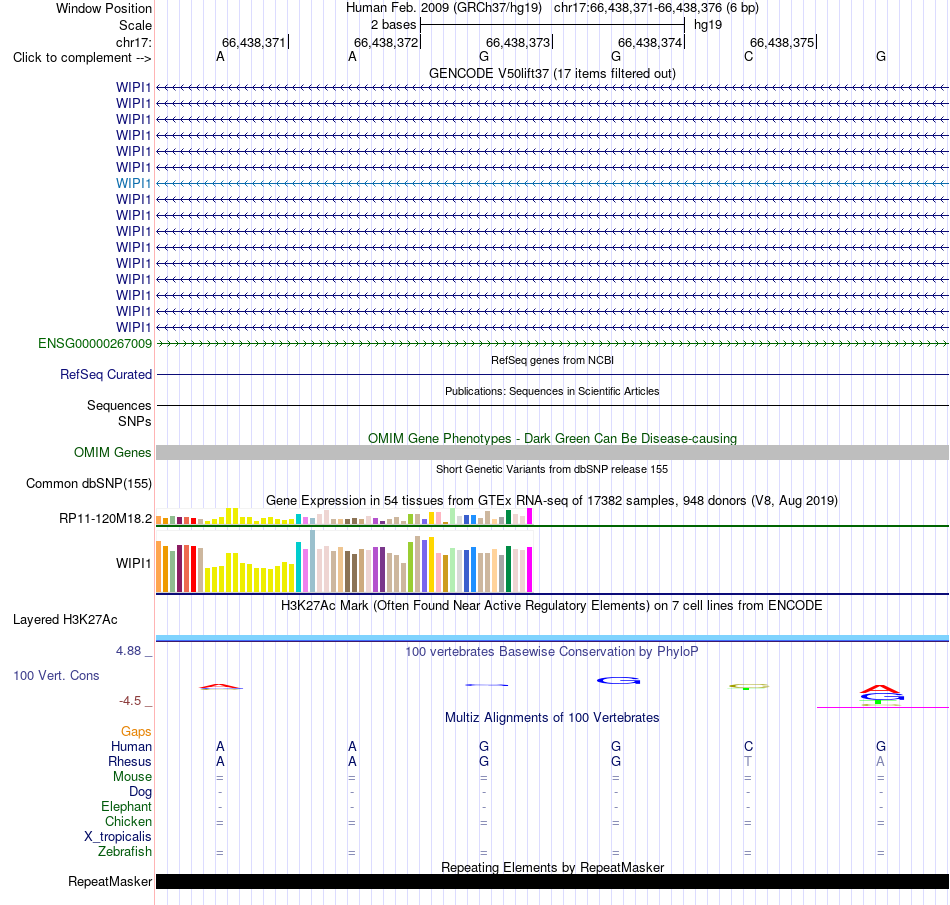Click the RP11-120M18.2 expression bar chart
950x905 pixels.
(344, 516)
